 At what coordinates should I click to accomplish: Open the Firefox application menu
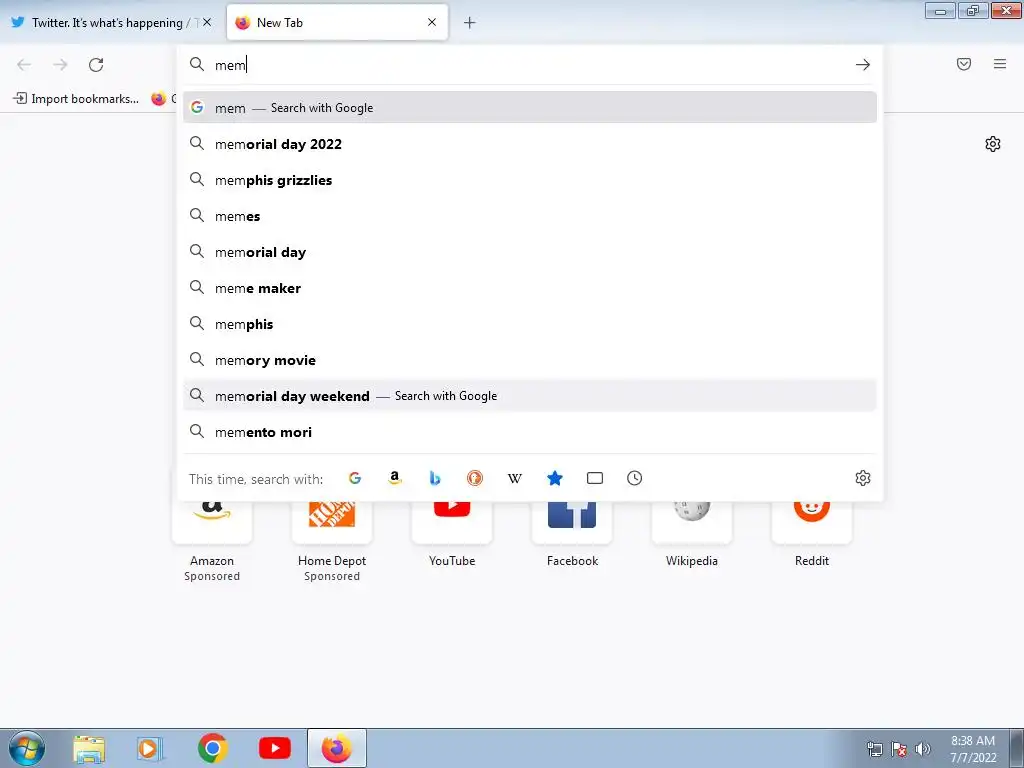1000,64
